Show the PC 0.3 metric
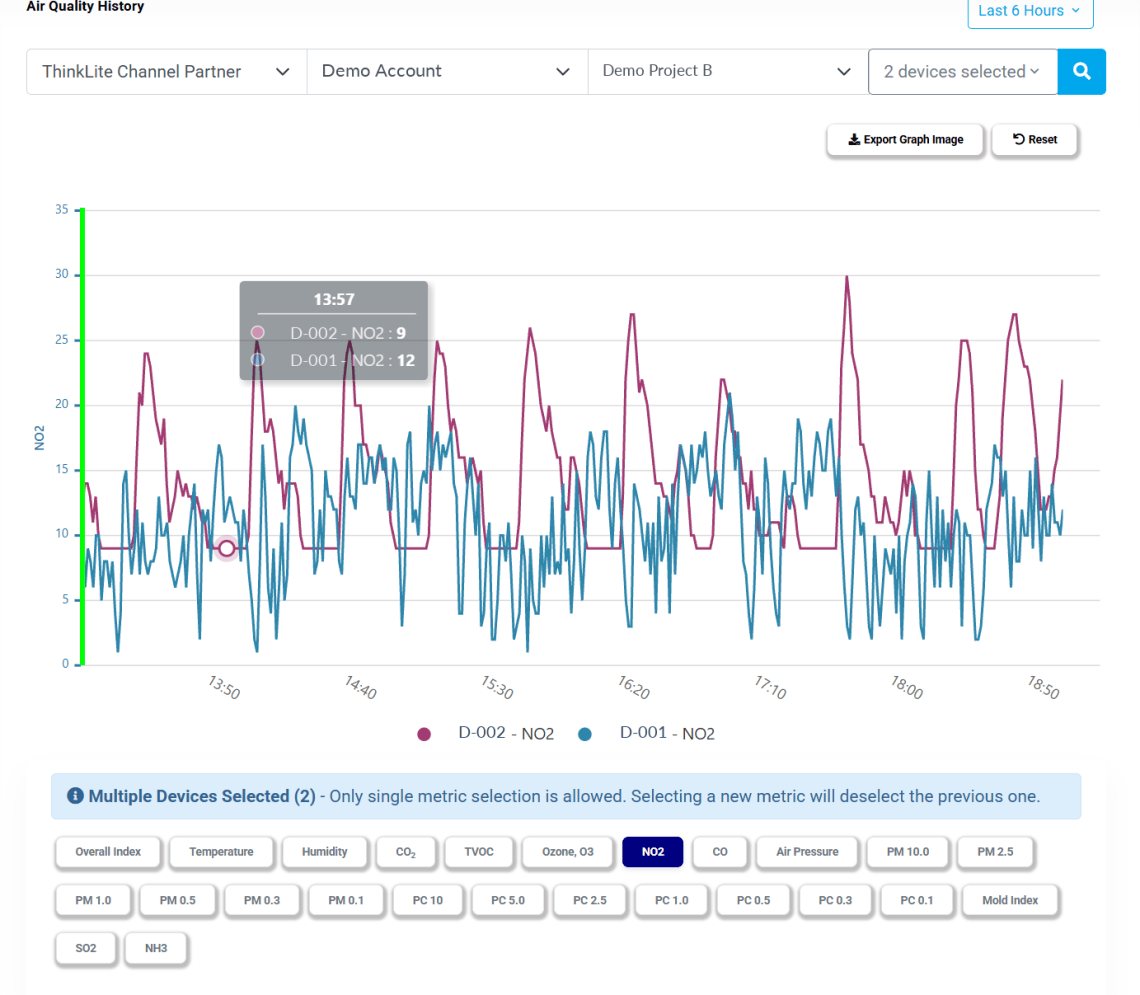The width and height of the screenshot is (1140, 995). pos(835,901)
